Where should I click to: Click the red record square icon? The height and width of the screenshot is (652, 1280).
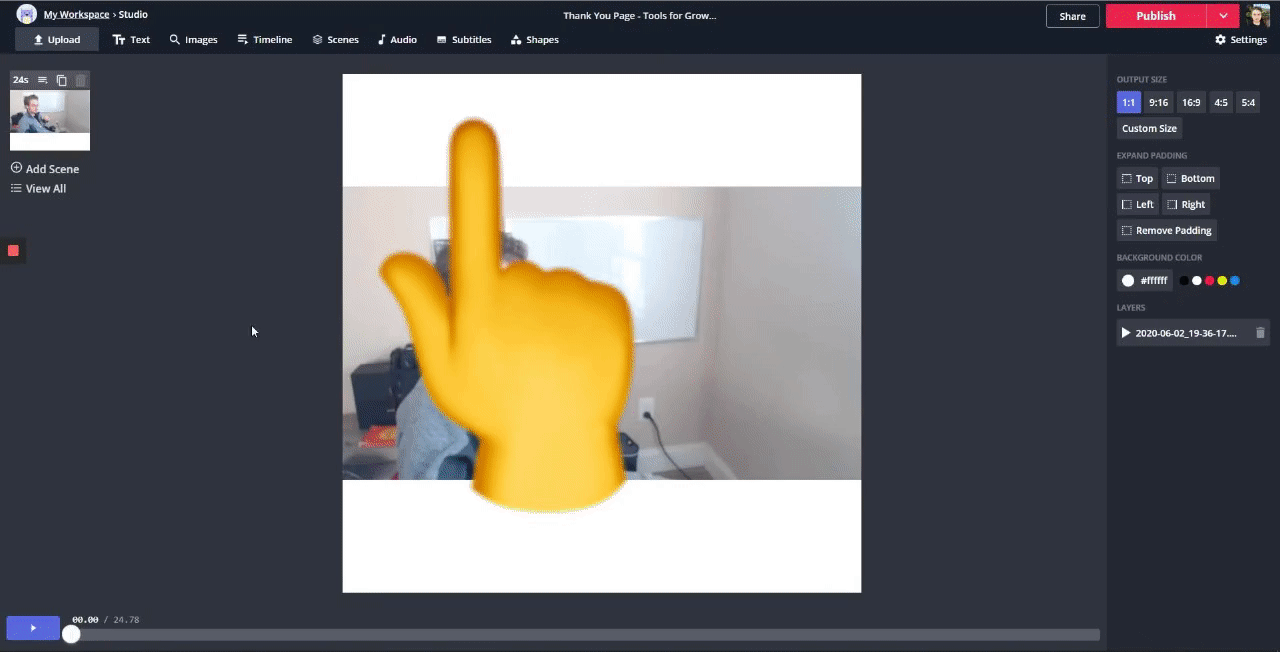[13, 250]
